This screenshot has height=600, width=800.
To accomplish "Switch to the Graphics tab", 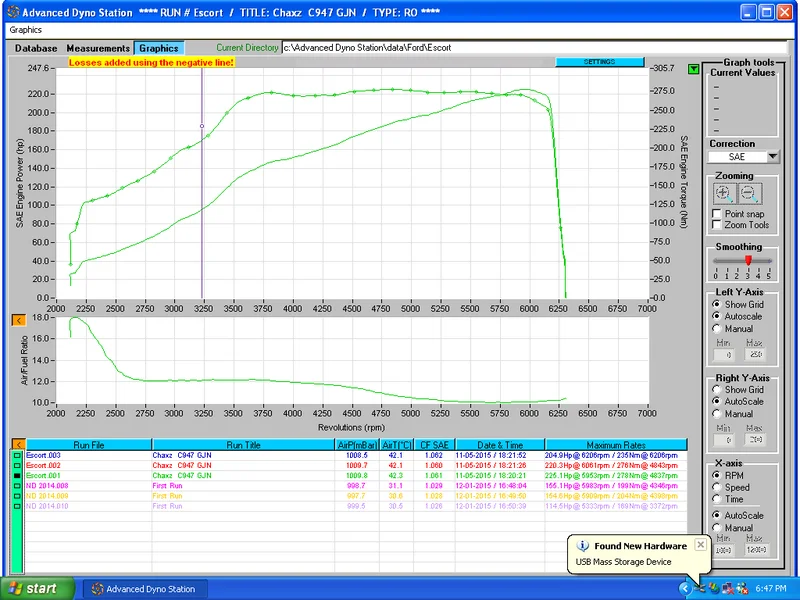I will tap(159, 48).
